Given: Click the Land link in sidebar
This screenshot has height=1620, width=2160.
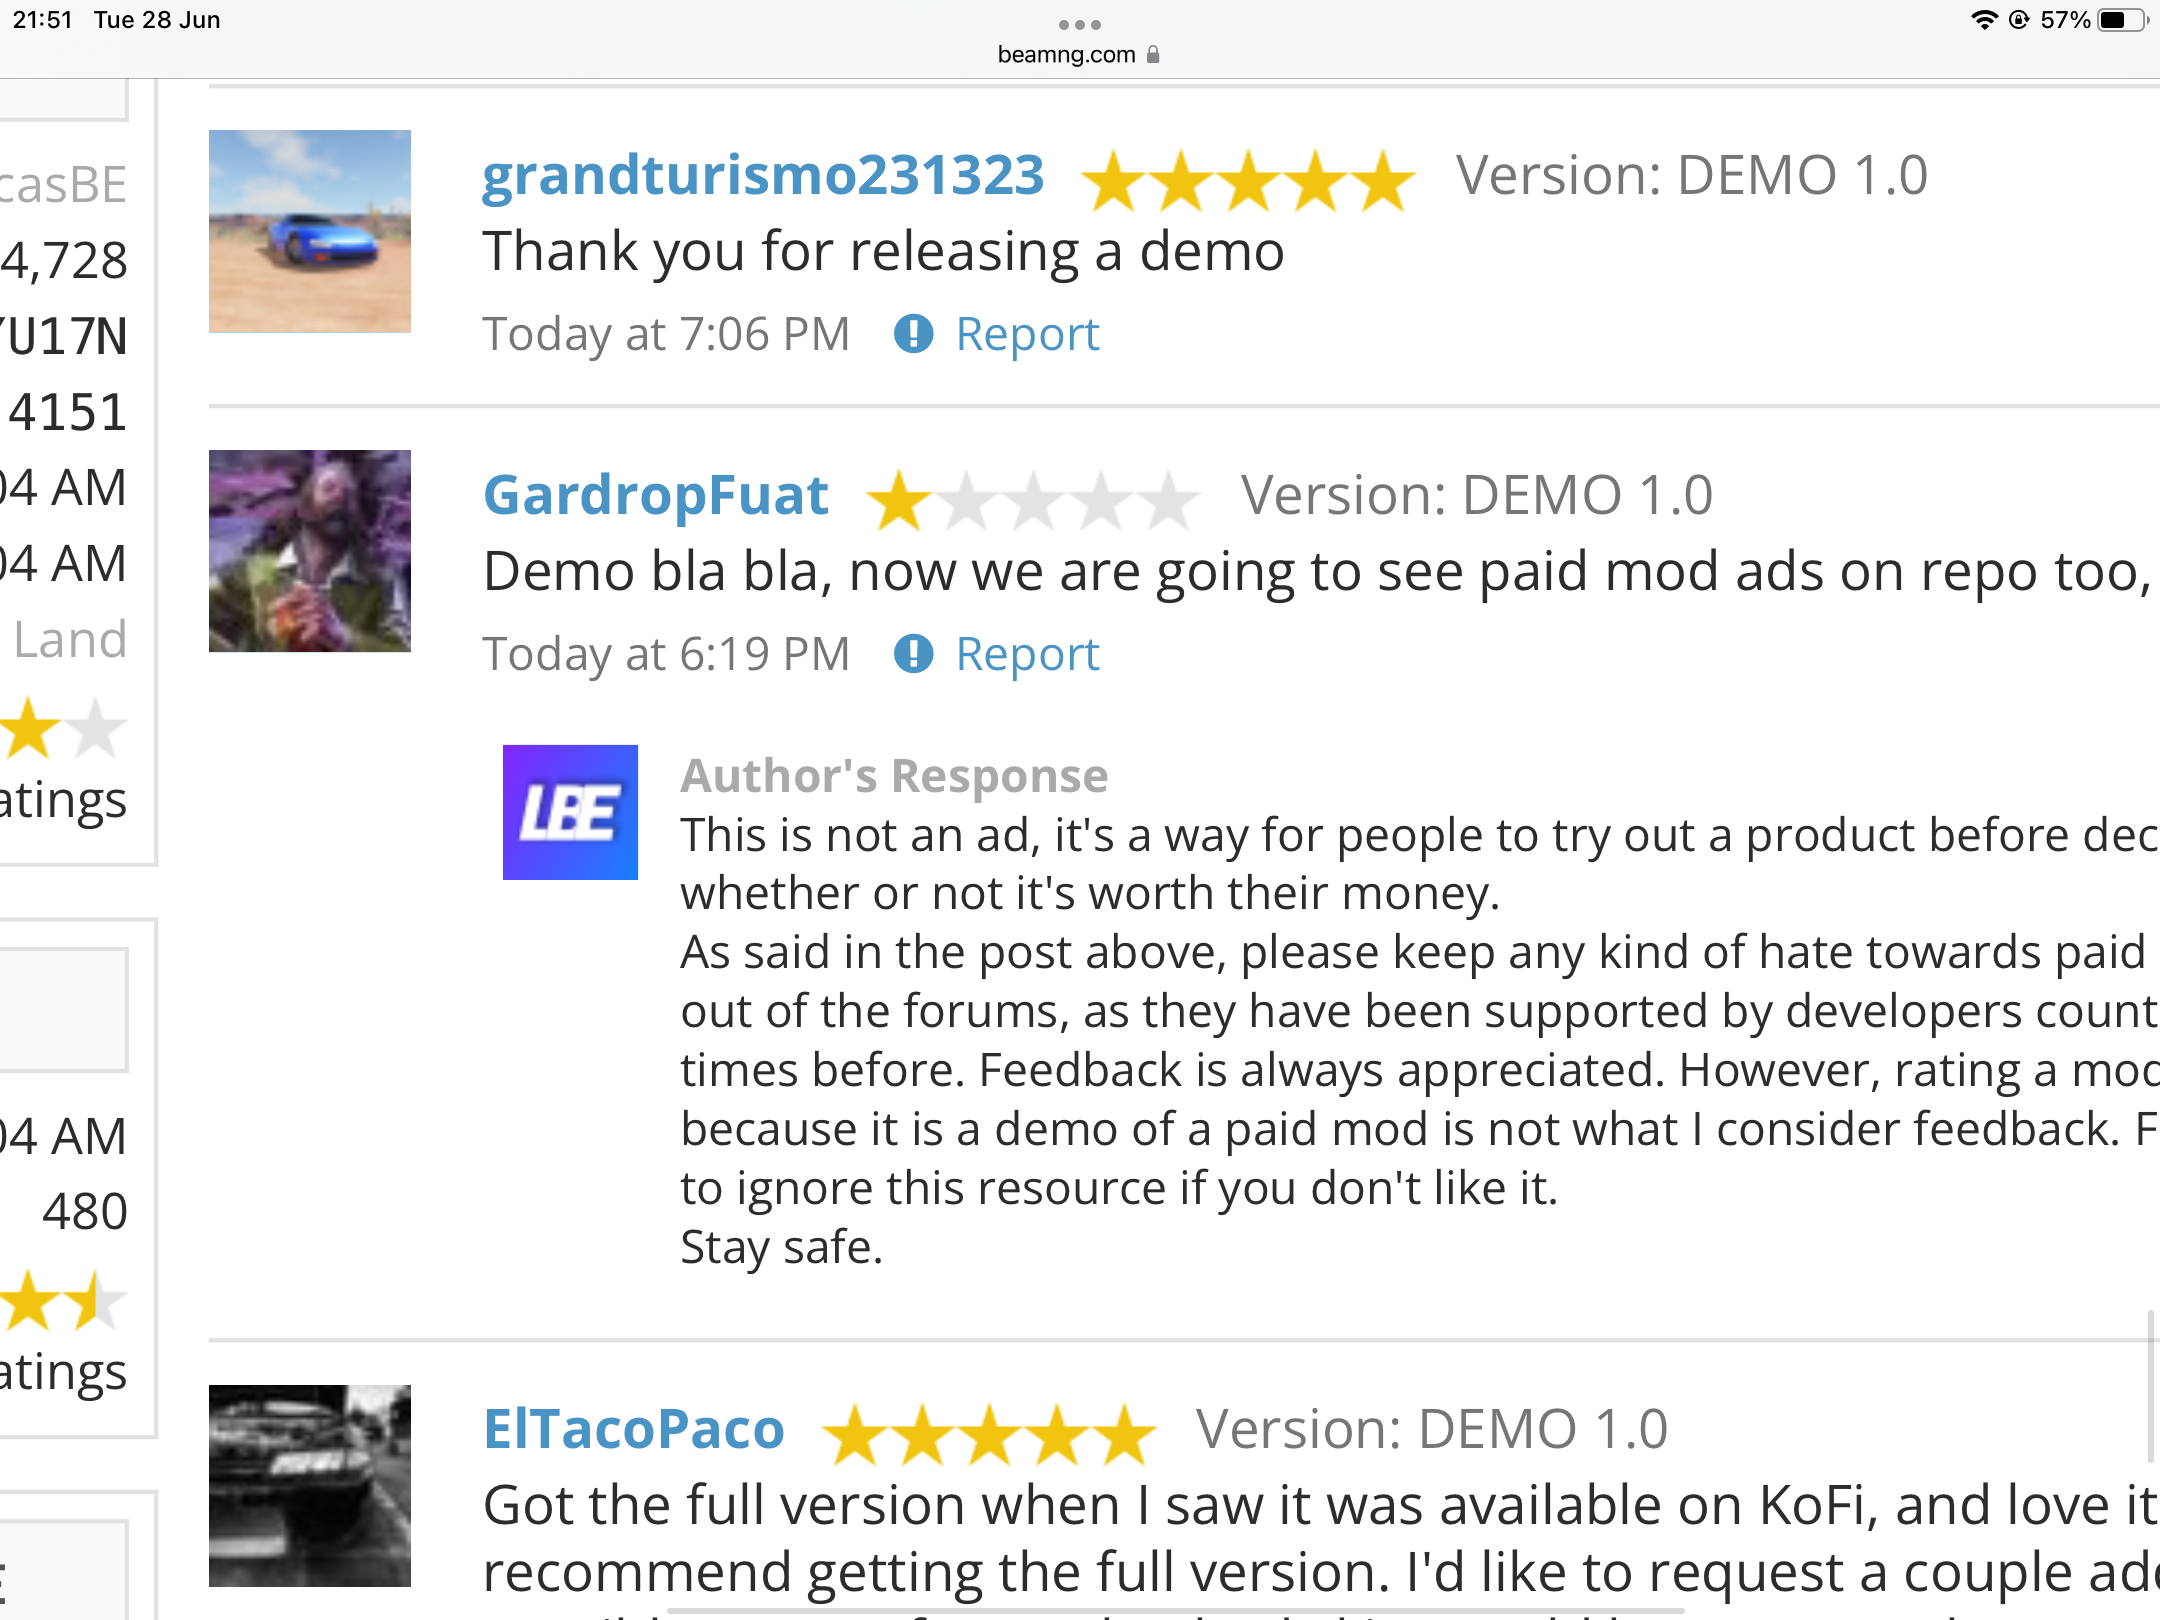Looking at the screenshot, I should pyautogui.click(x=70, y=639).
